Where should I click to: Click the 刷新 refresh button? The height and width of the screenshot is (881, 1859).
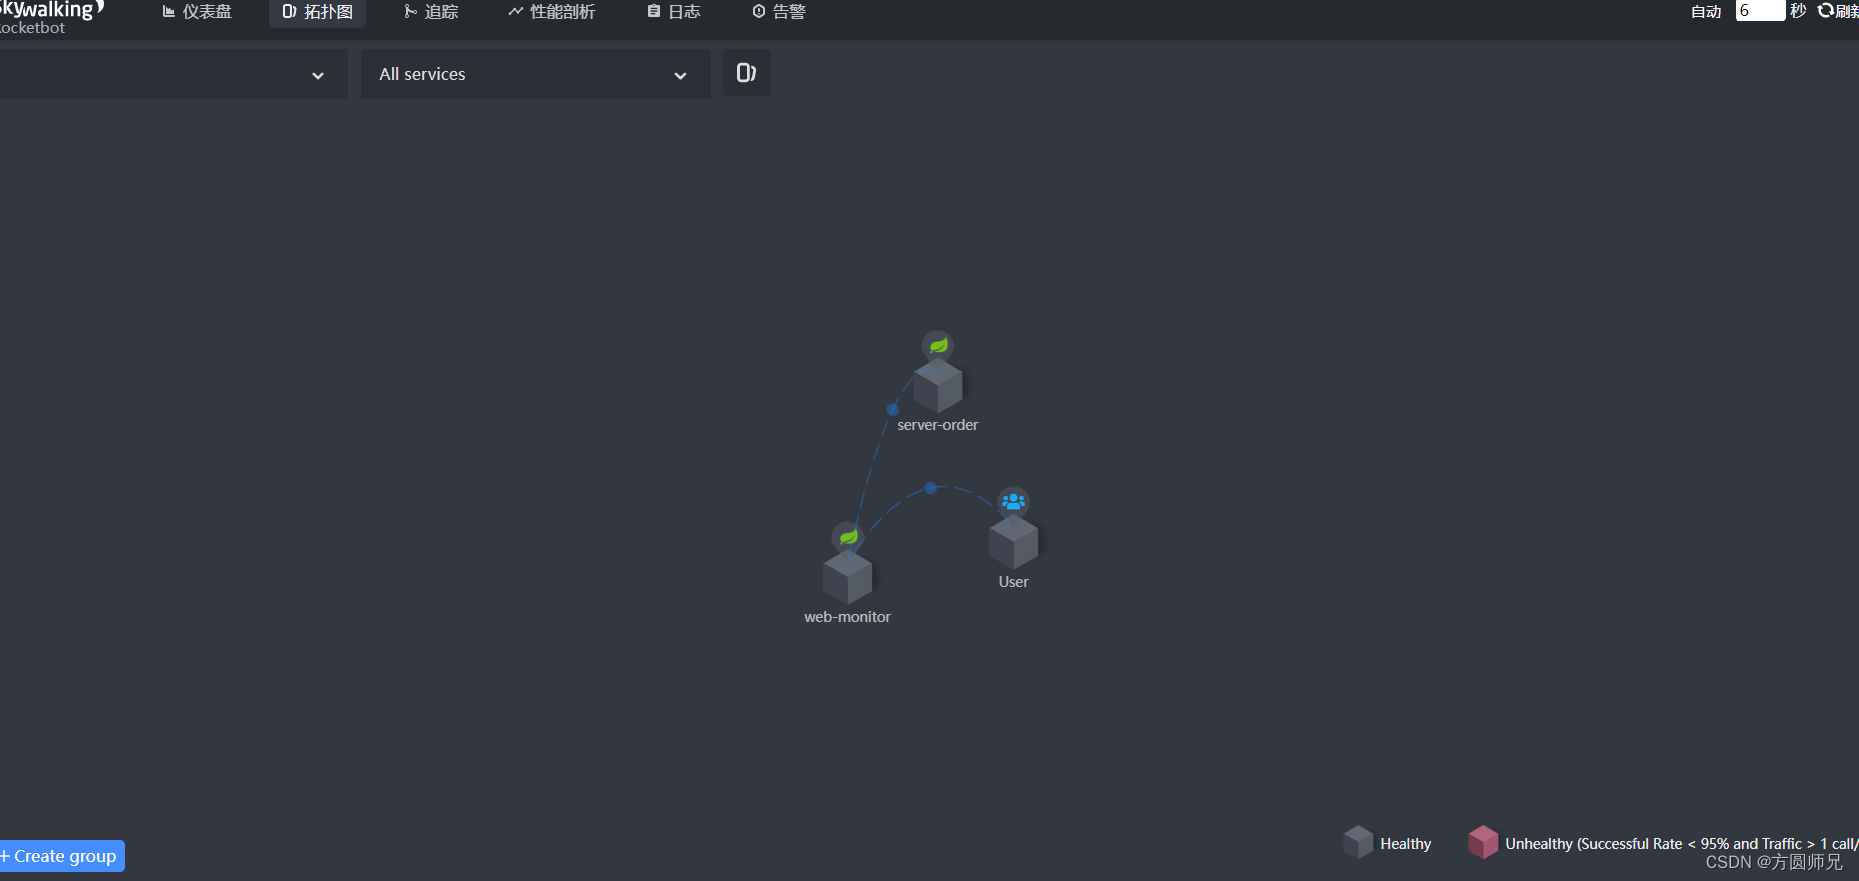point(1838,11)
